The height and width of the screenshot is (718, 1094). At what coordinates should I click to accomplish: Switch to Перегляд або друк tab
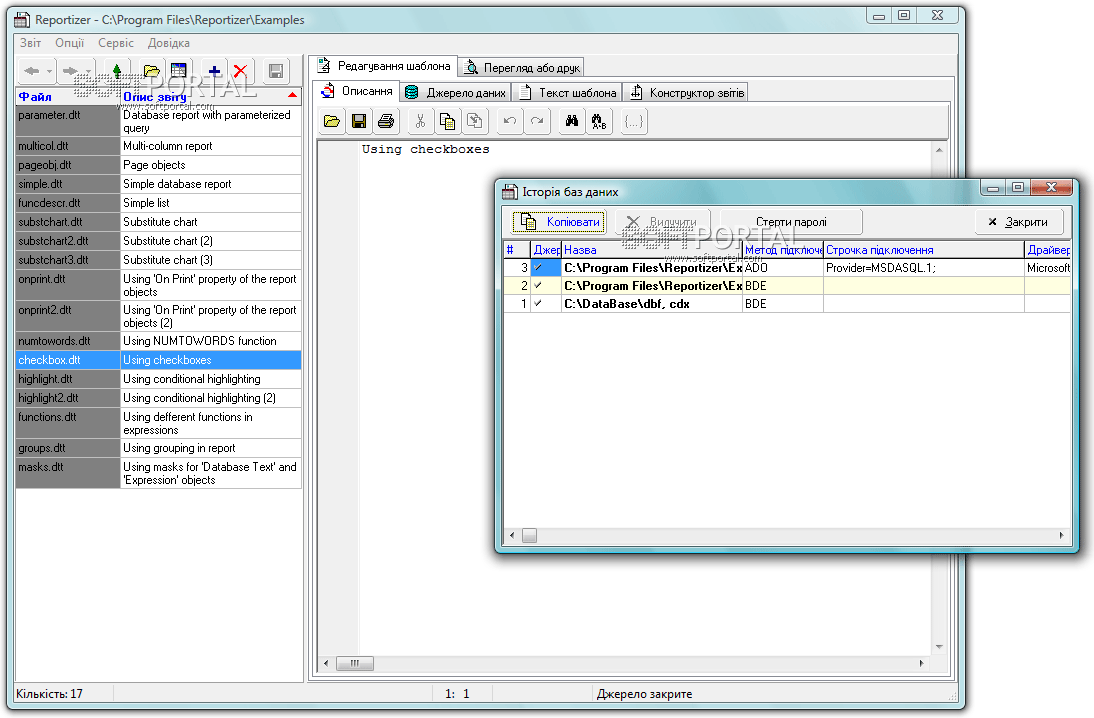[522, 68]
